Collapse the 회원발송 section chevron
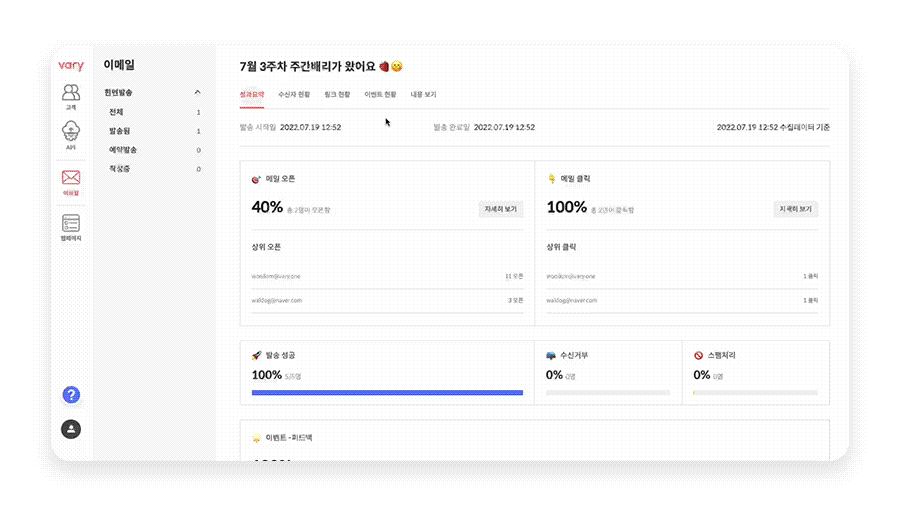 tap(197, 92)
